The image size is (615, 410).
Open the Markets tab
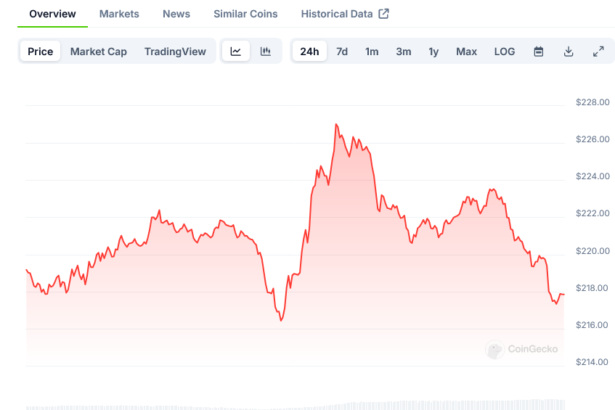[x=119, y=14]
